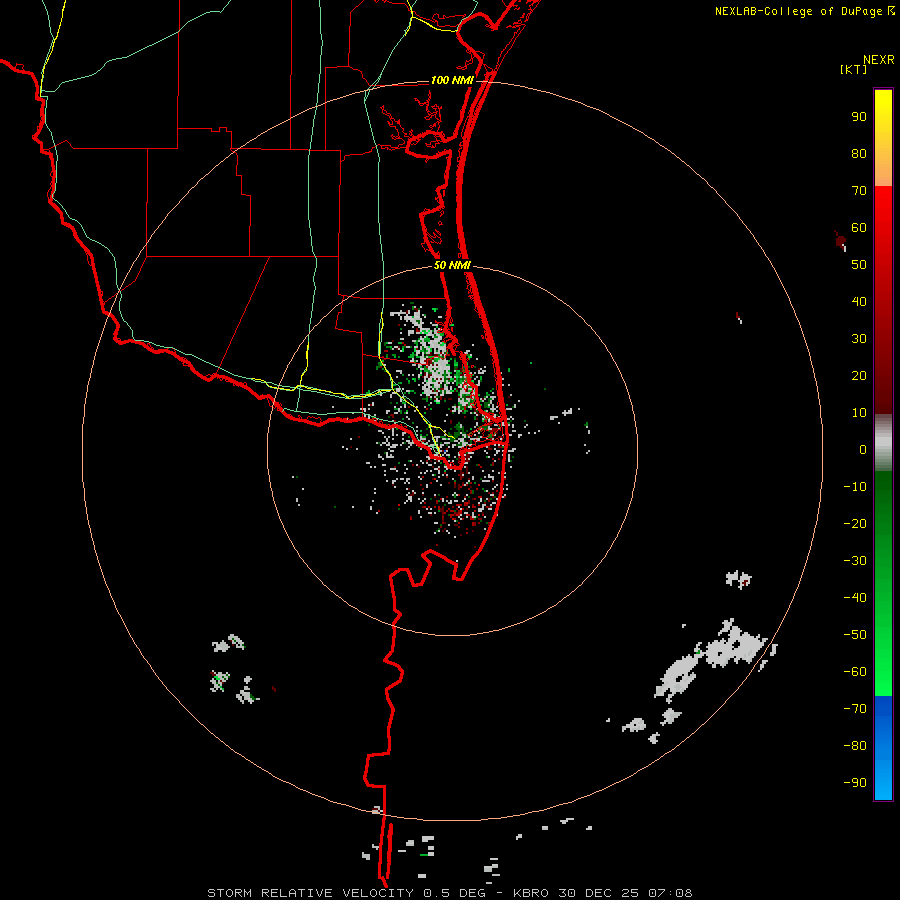Click the 'STORM RELATIVE VELOCITY 0.5 DEG' caption

click(x=346, y=893)
